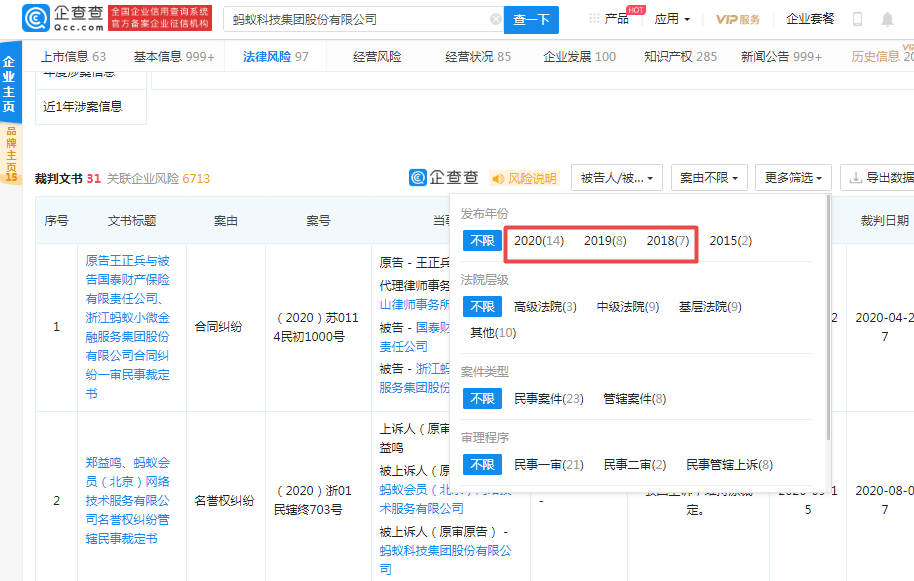Filter by 基层法院(9)

click(x=710, y=307)
